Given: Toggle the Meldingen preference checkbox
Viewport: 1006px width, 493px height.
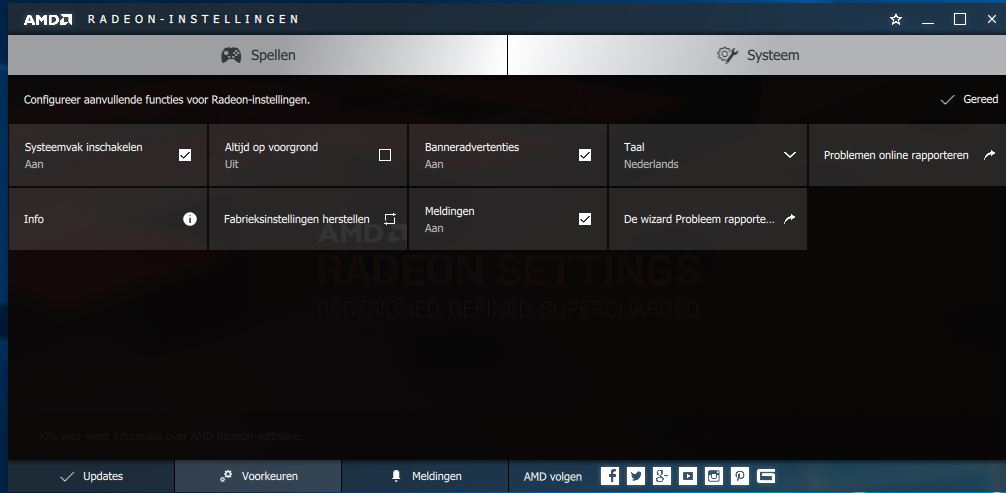Looking at the screenshot, I should 584,219.
